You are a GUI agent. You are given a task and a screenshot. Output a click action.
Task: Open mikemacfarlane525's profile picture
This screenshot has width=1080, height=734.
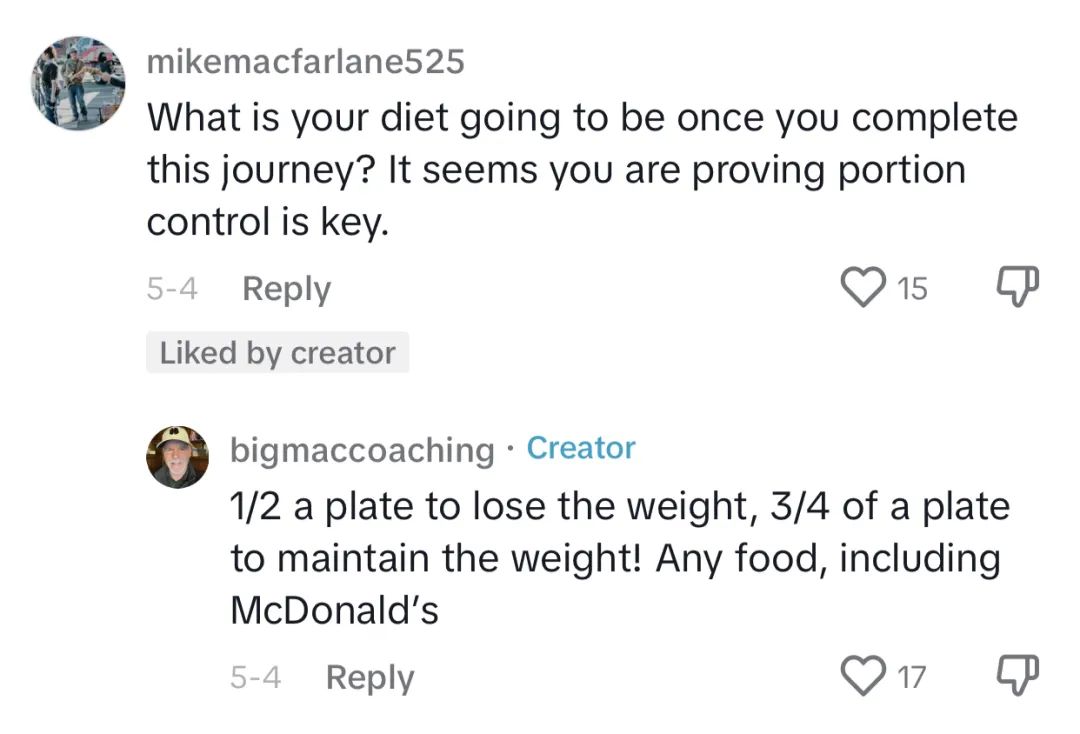(77, 83)
